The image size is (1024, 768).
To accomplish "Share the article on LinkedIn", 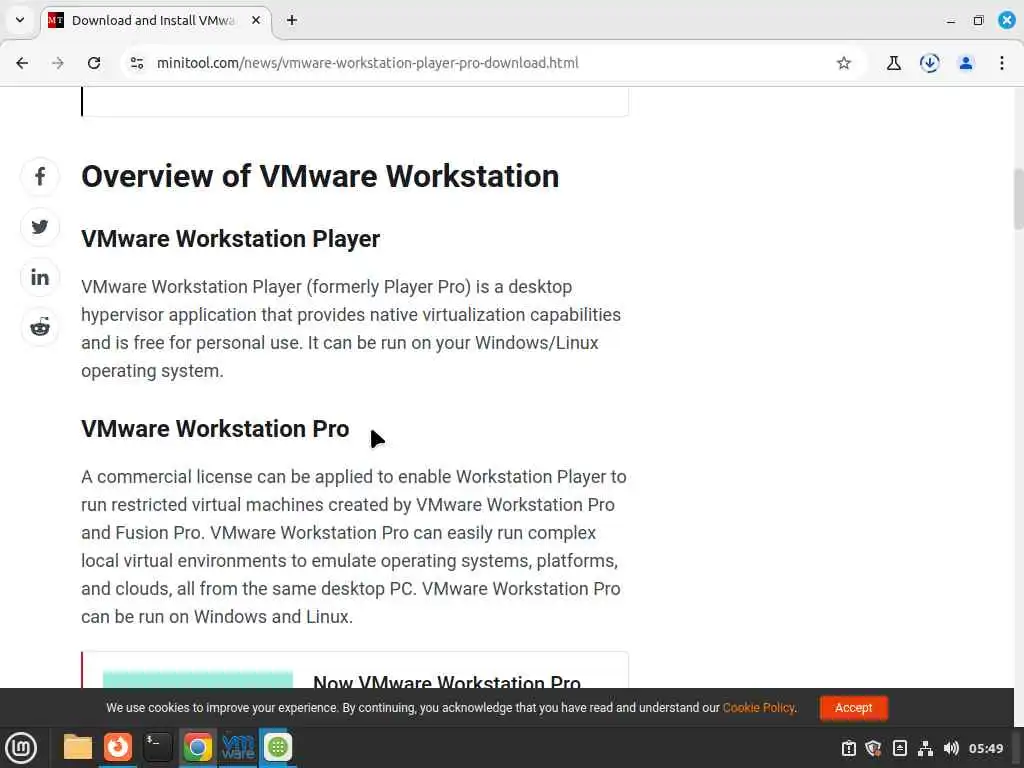I will click(40, 277).
